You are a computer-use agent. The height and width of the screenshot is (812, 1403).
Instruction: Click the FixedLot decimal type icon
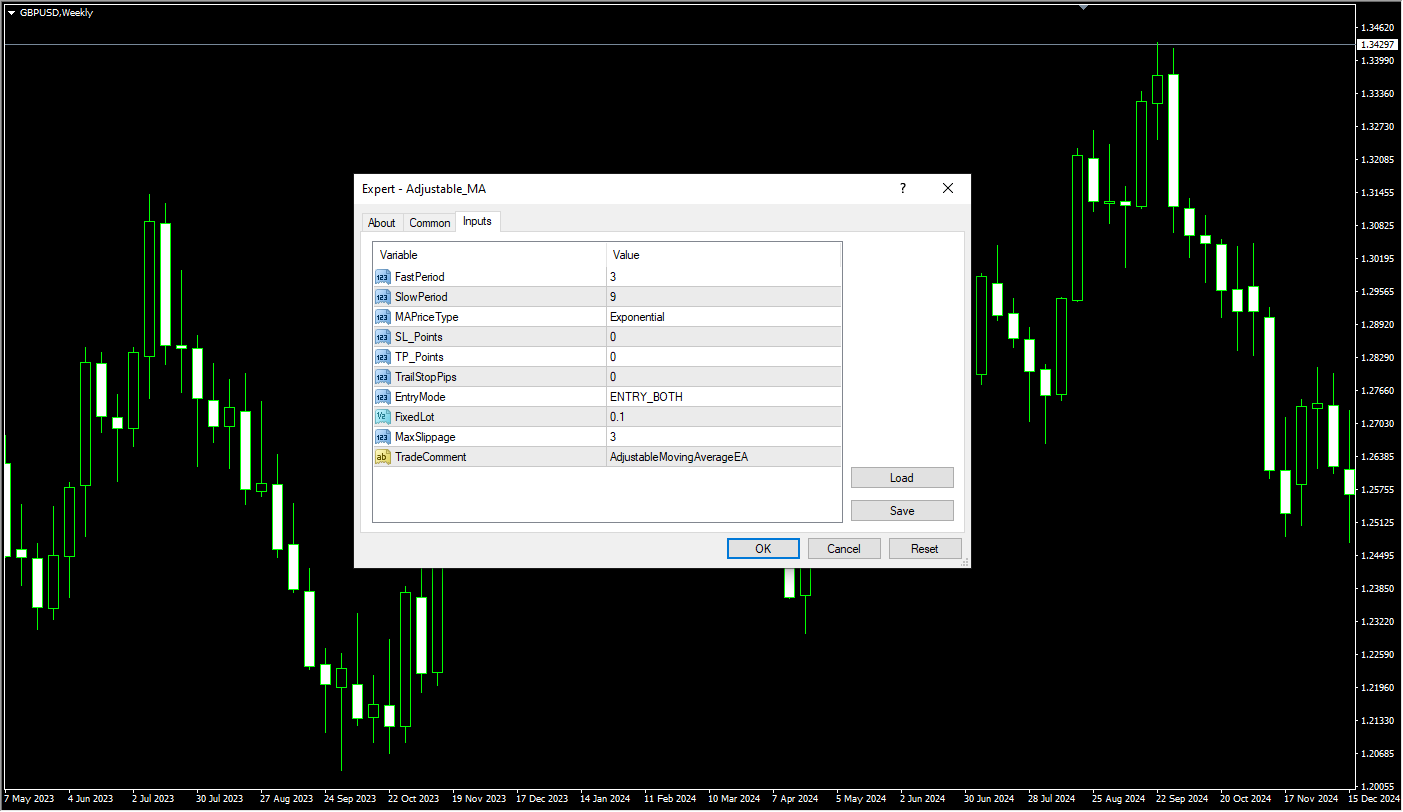[382, 417]
